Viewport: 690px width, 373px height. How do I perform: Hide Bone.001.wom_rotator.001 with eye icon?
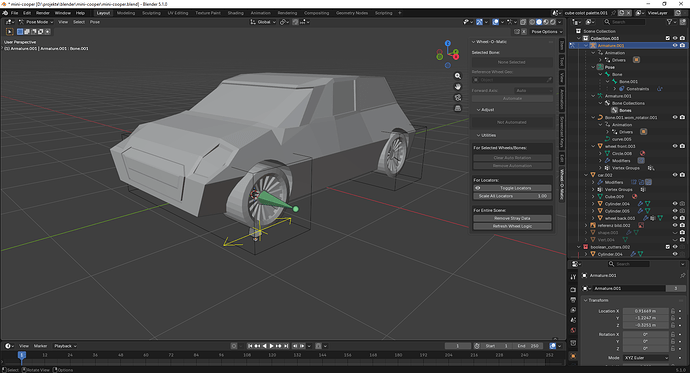(x=675, y=117)
